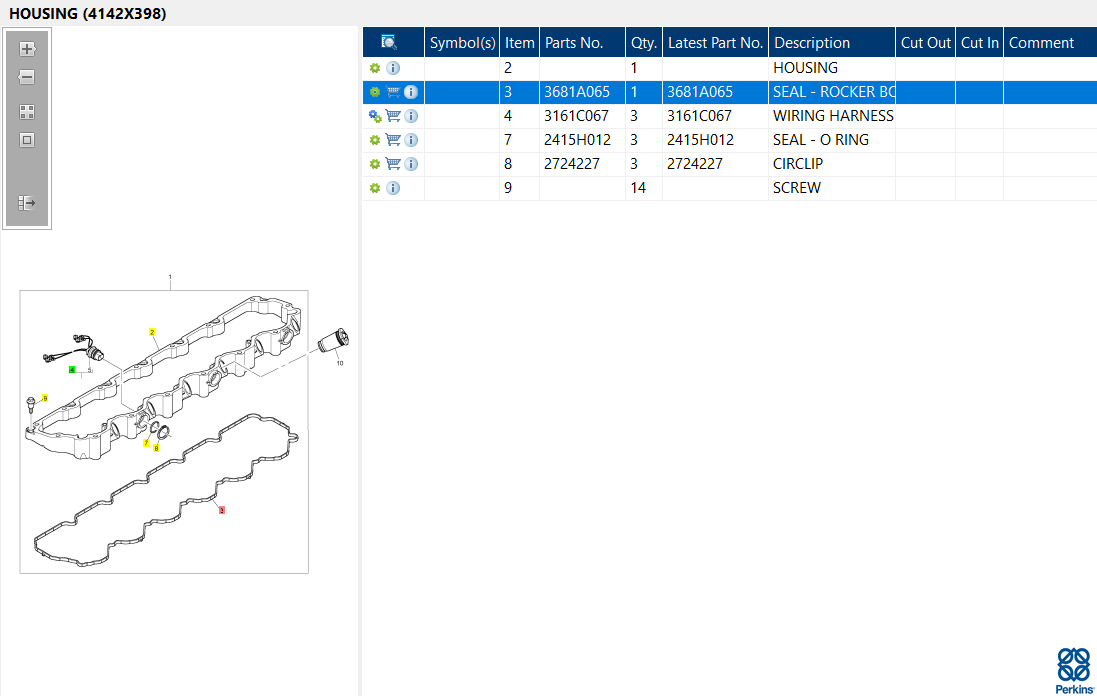Click the Description column header

point(812,43)
